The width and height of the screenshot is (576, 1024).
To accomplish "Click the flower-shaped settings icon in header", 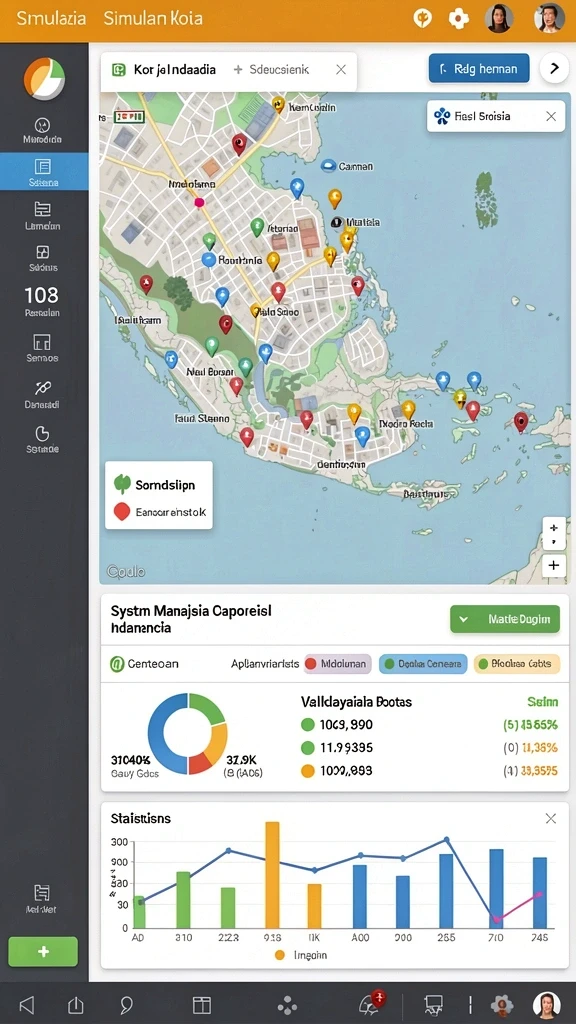I will [458, 18].
